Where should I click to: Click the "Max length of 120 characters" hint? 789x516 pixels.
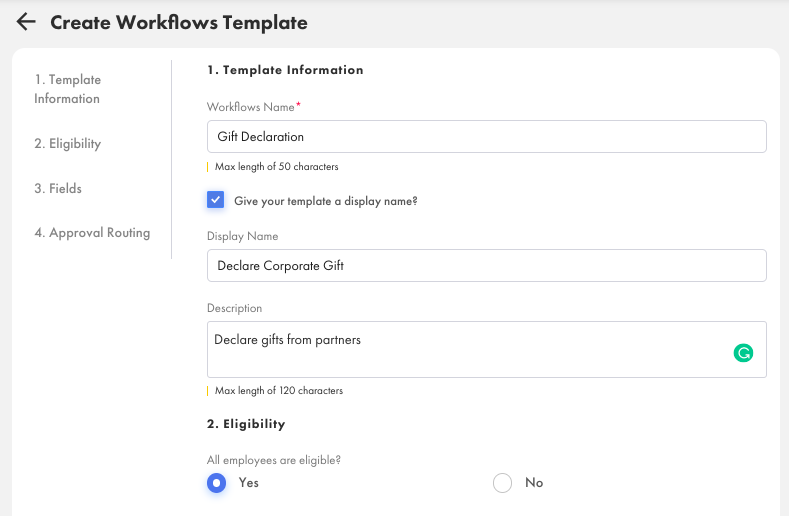click(x=278, y=391)
